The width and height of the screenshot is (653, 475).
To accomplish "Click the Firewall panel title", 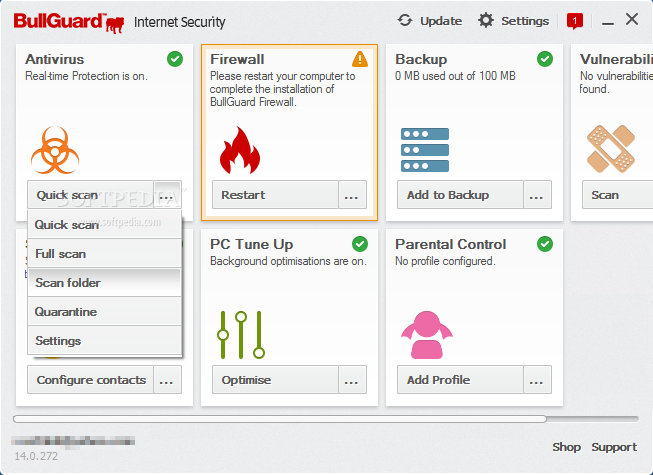I will (x=237, y=59).
